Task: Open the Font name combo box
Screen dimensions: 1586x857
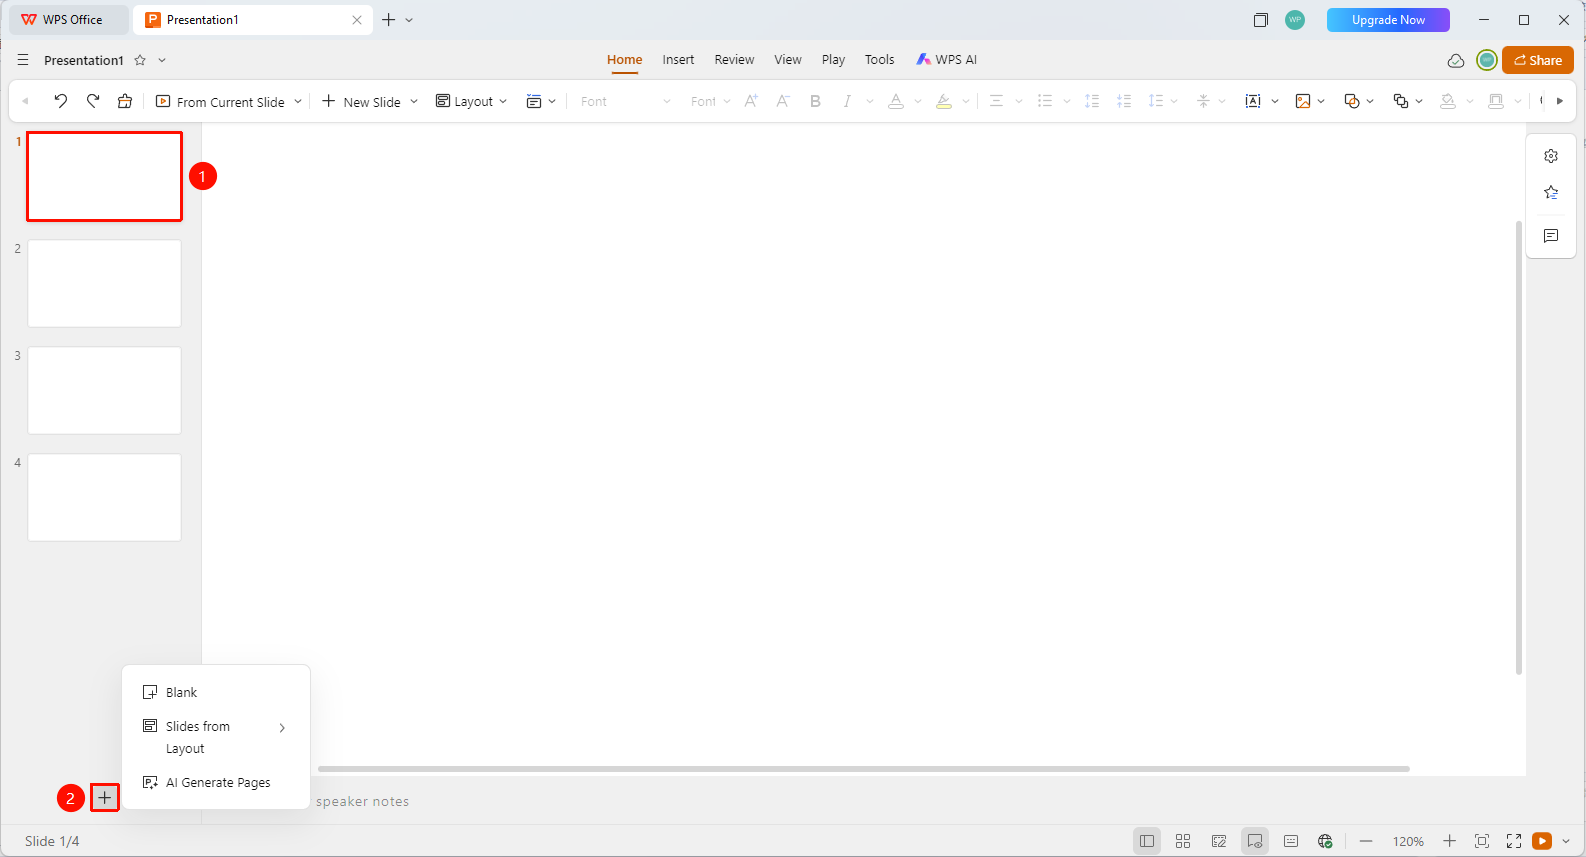Action: [x=626, y=101]
